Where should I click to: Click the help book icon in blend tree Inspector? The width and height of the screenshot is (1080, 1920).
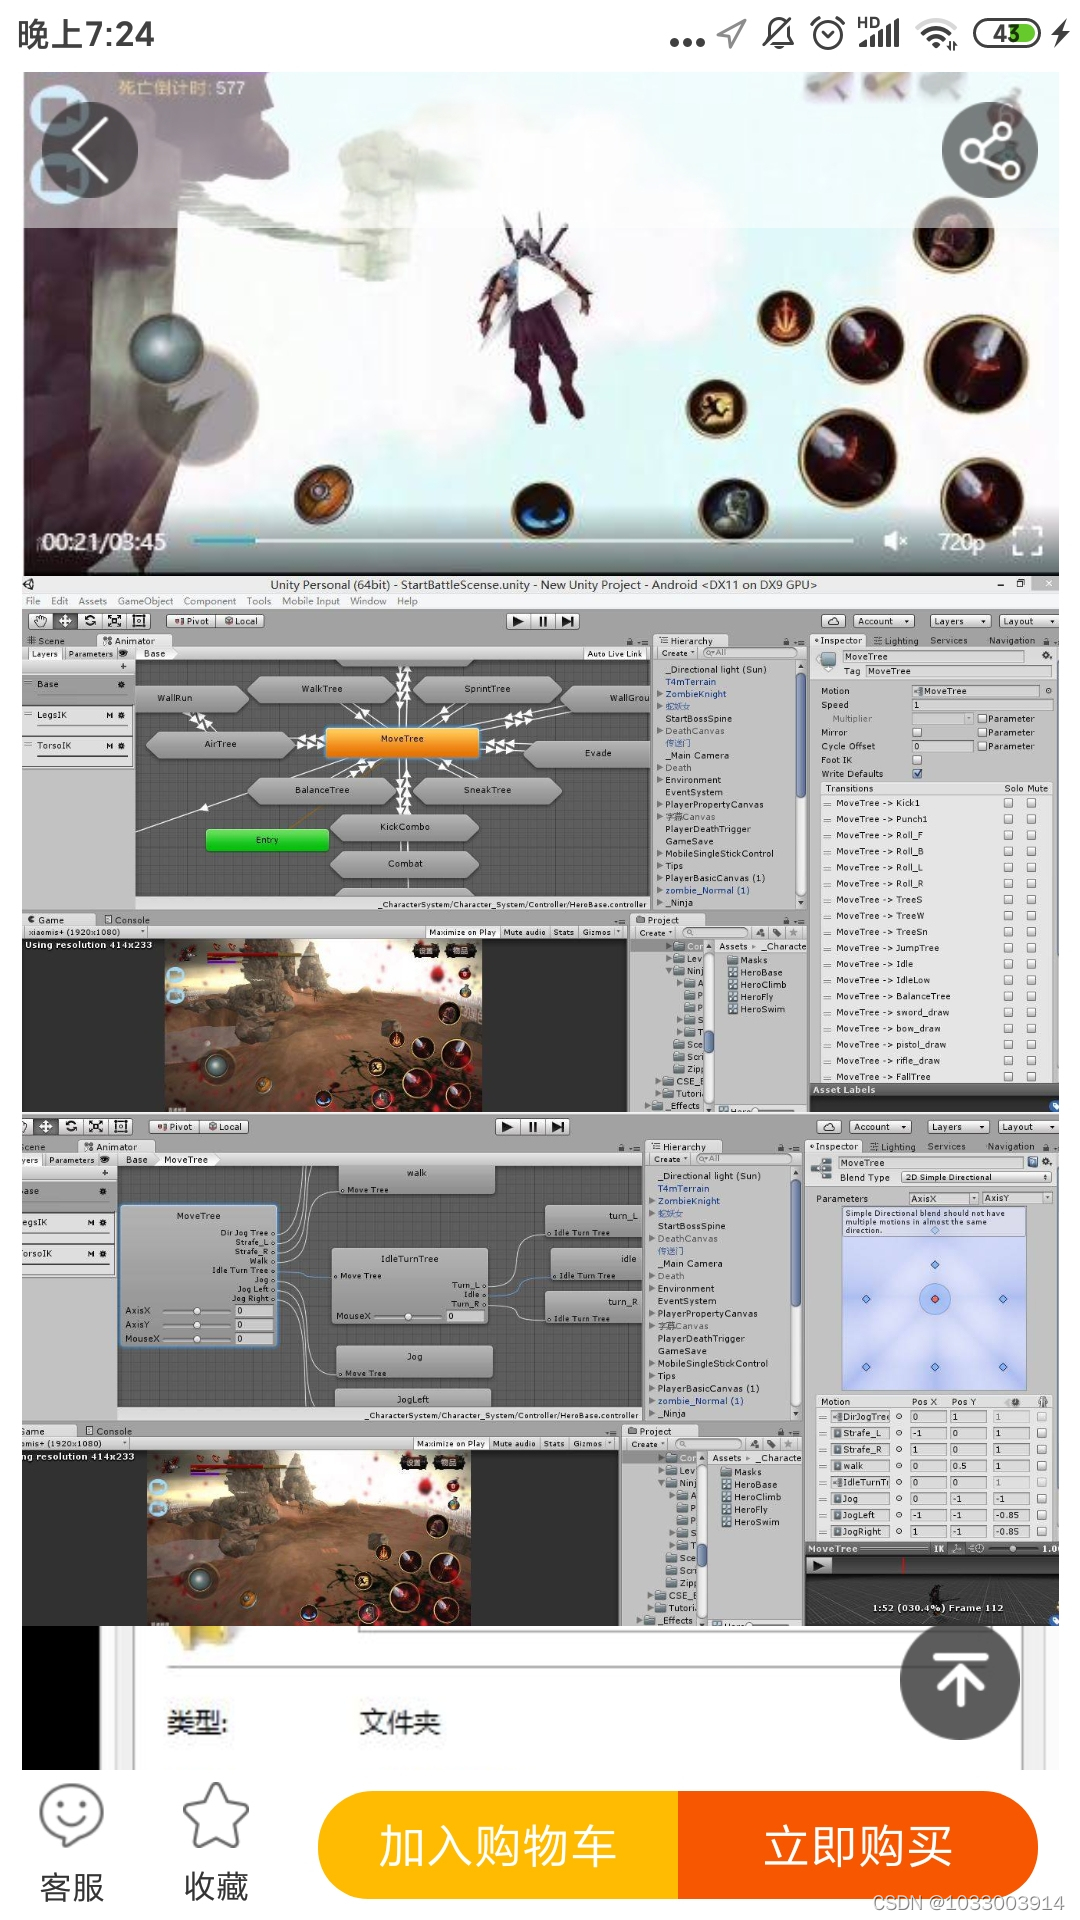point(1033,1162)
